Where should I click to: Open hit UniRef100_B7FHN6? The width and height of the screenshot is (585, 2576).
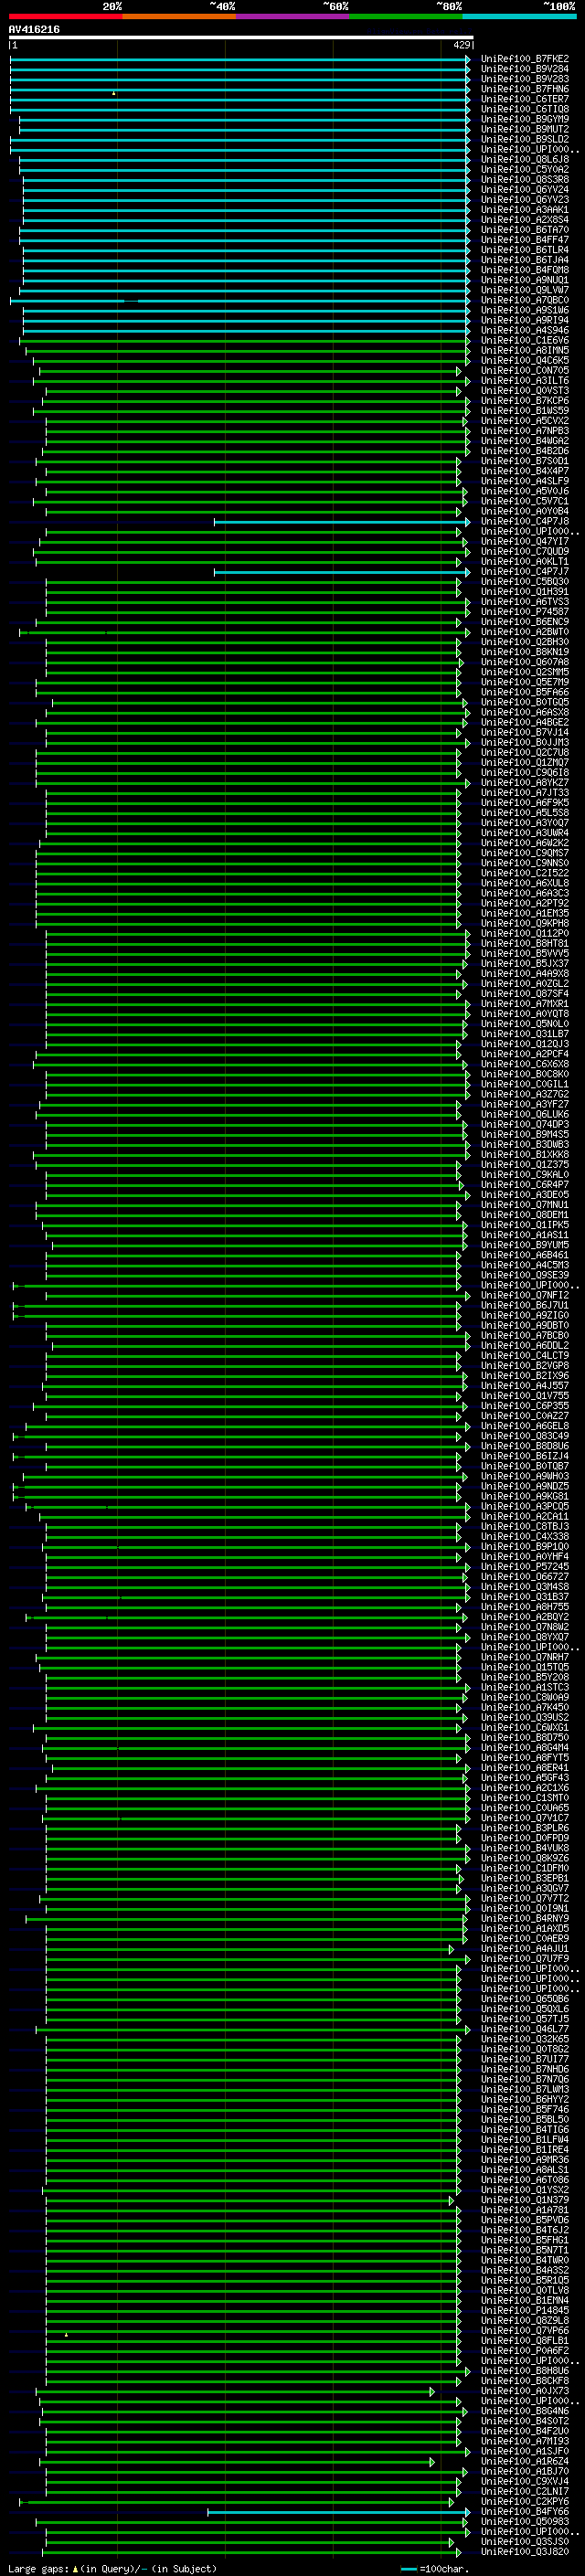tap(525, 89)
